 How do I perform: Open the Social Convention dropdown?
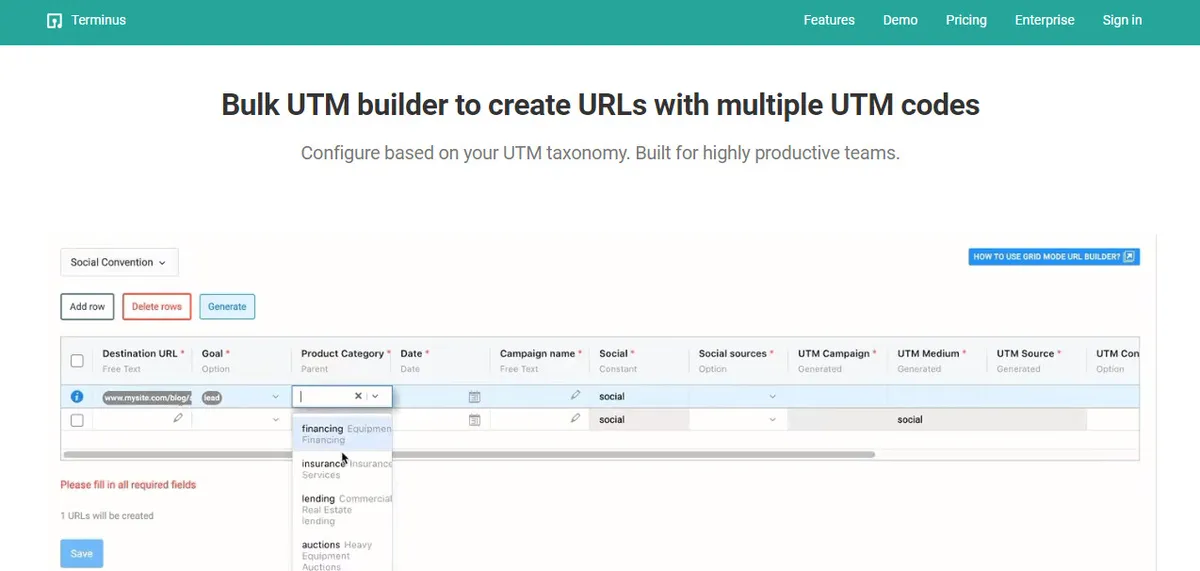[x=119, y=262]
